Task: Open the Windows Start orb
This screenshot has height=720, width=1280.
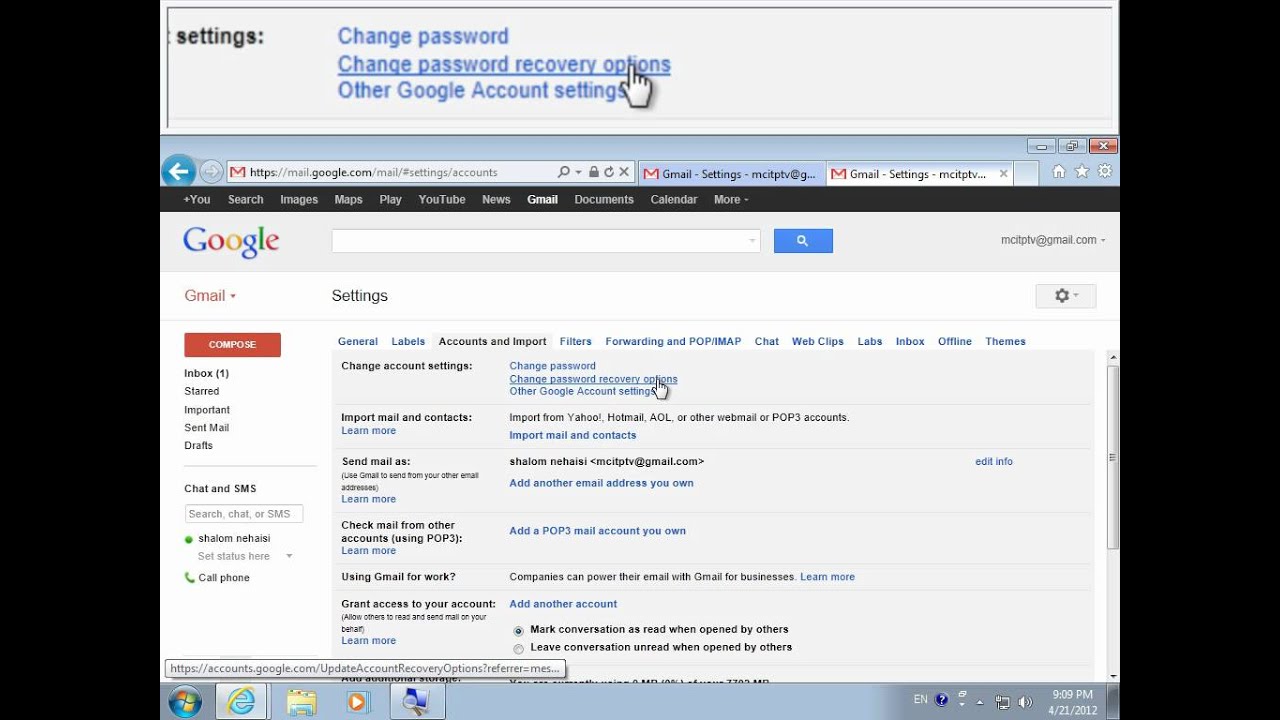Action: coord(185,702)
